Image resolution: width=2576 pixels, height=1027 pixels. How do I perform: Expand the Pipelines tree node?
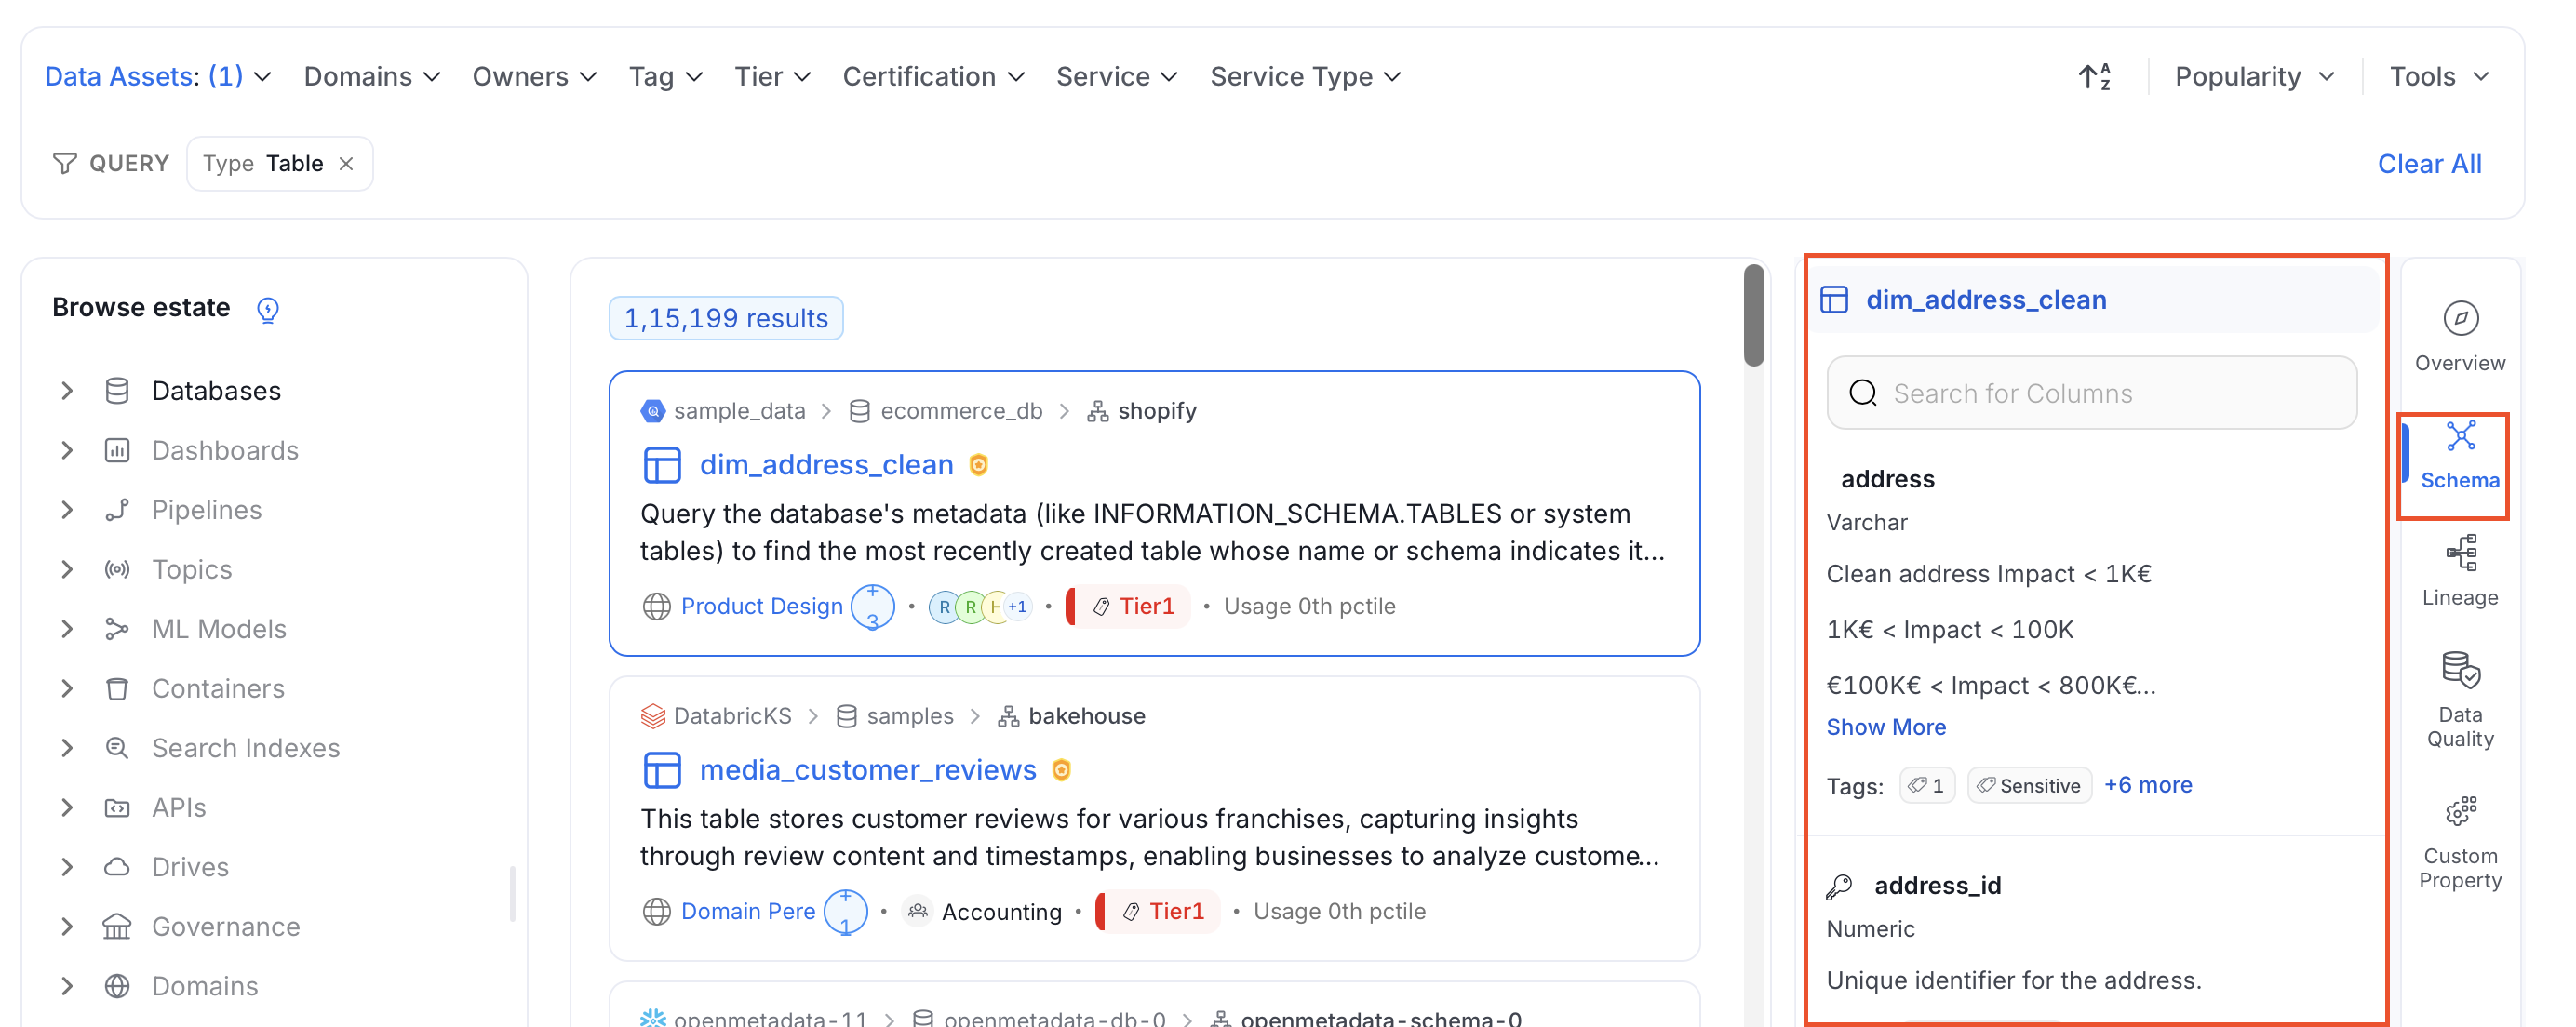click(x=67, y=510)
